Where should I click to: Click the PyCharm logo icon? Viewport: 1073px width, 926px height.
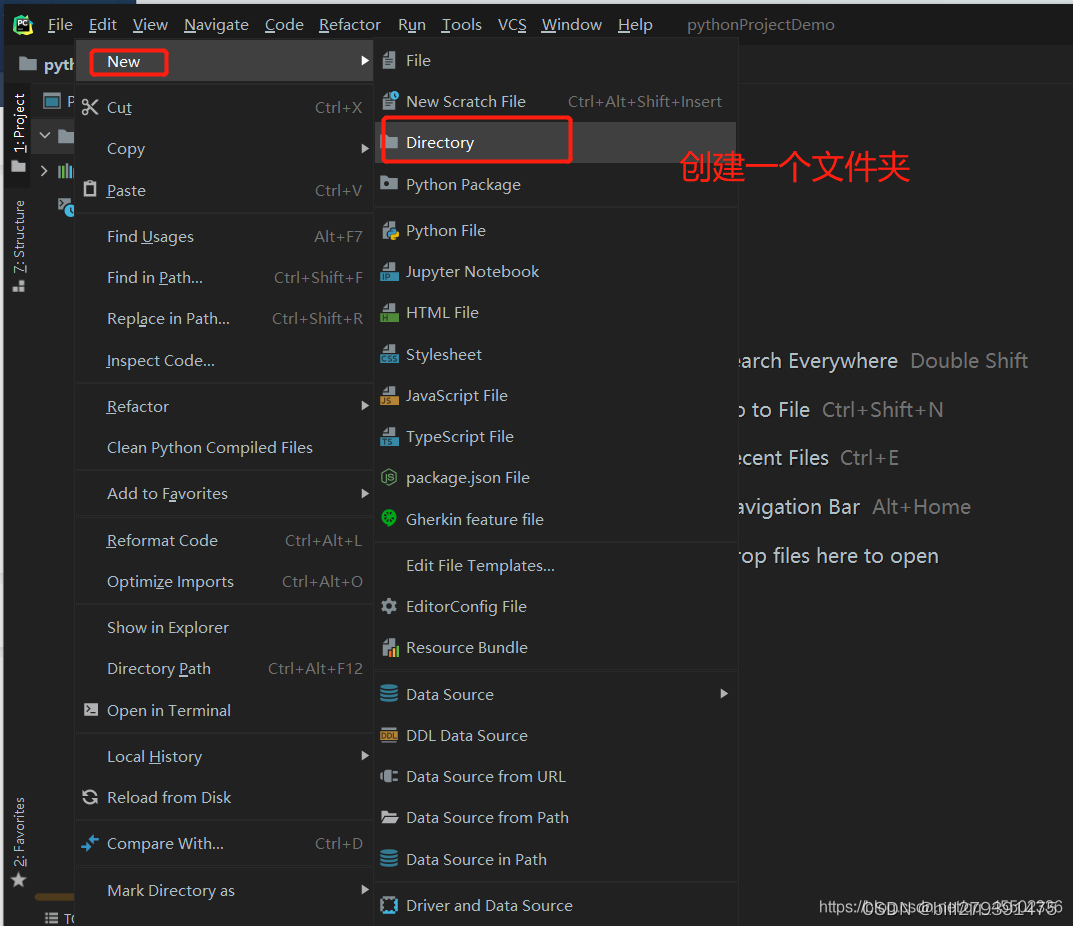point(23,25)
